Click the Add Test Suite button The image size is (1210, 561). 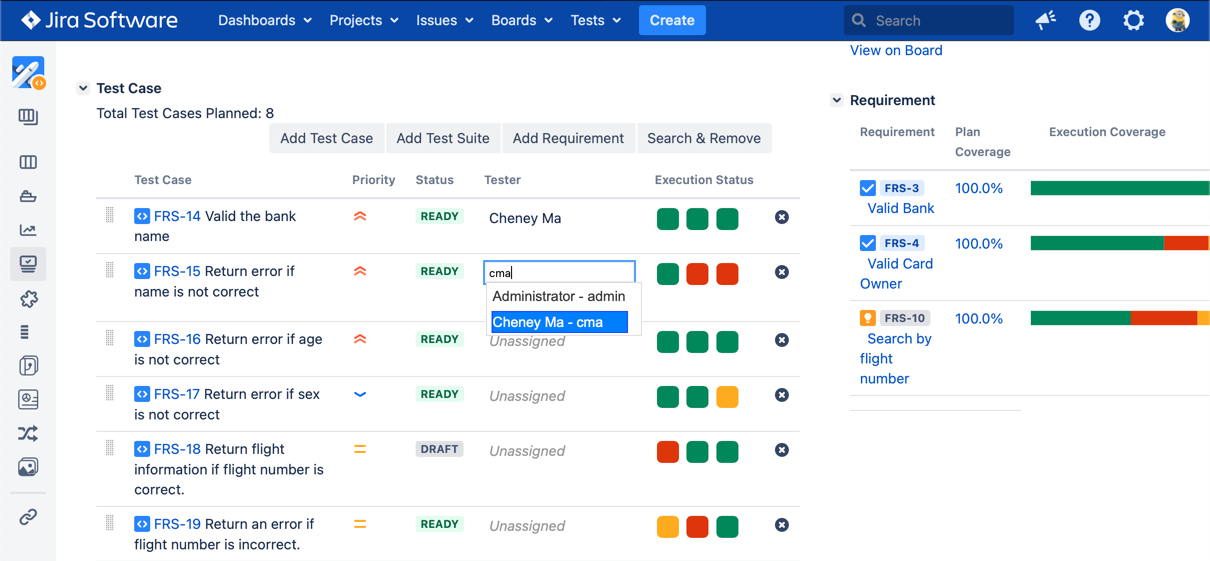pyautogui.click(x=443, y=138)
